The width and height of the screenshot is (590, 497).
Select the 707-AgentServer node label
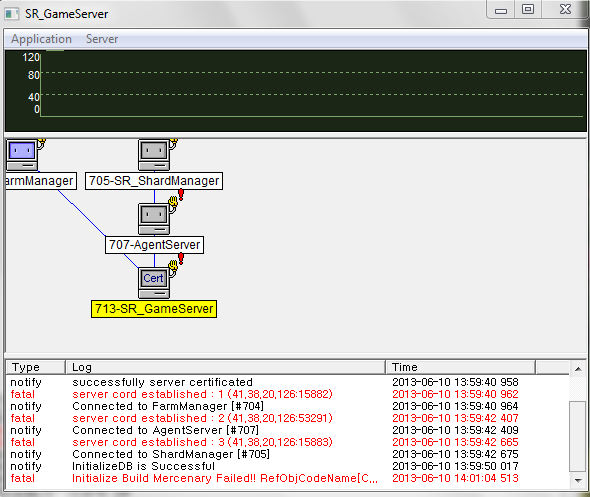click(x=154, y=245)
